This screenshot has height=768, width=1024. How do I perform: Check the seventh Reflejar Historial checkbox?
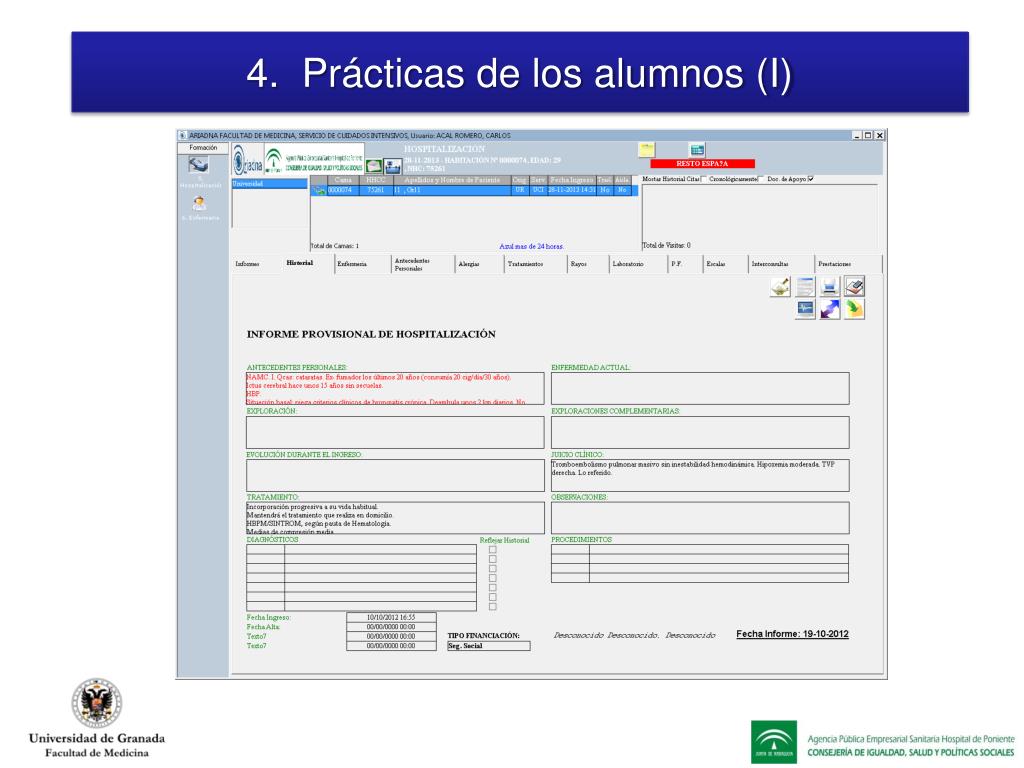[492, 607]
